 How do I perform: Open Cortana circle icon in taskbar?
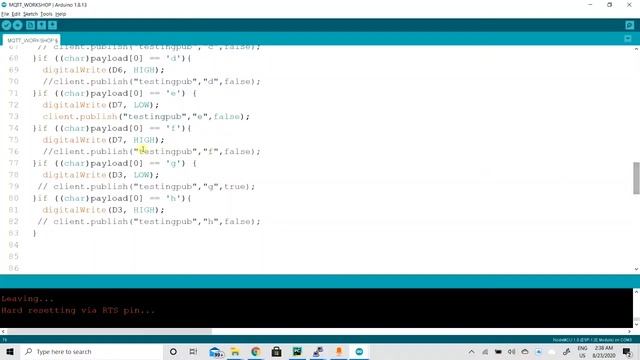tap(173, 351)
